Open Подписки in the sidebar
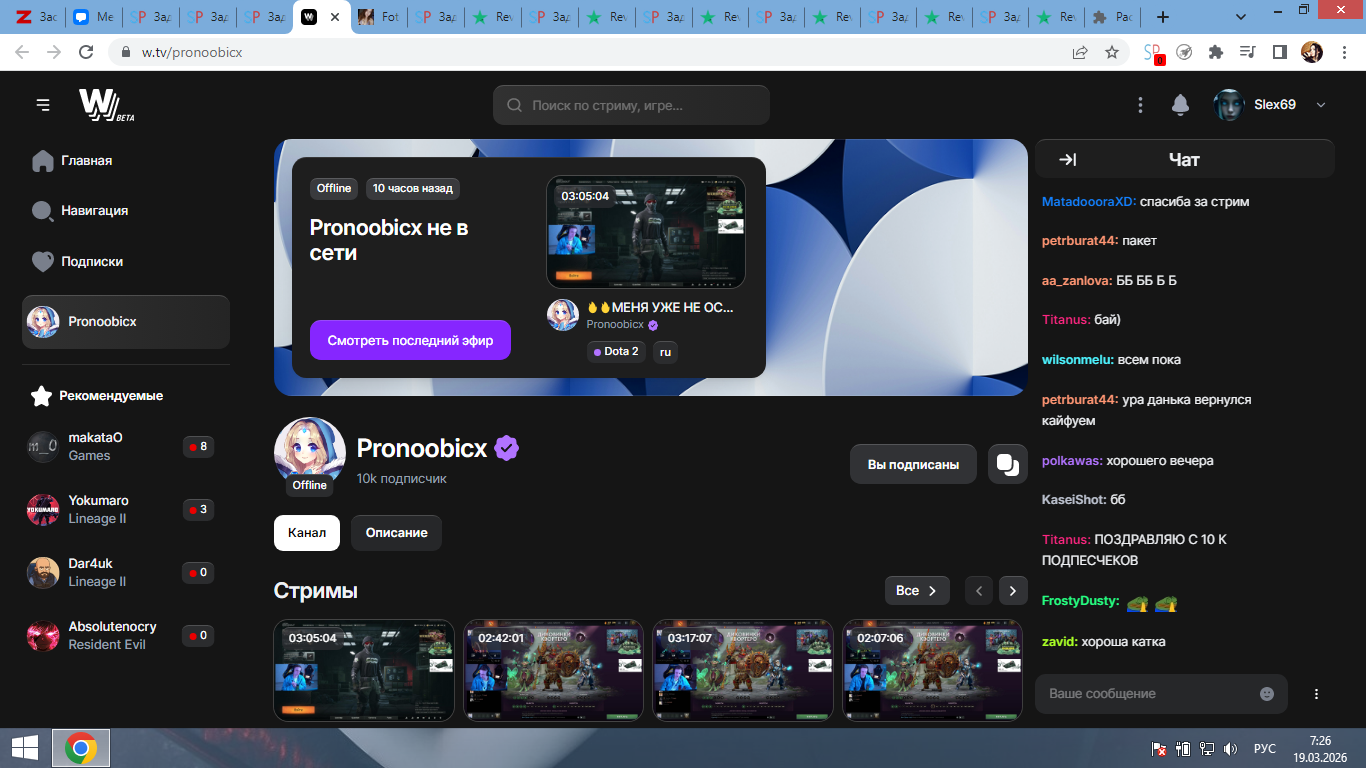Viewport: 1366px width, 768px height. [x=78, y=262]
